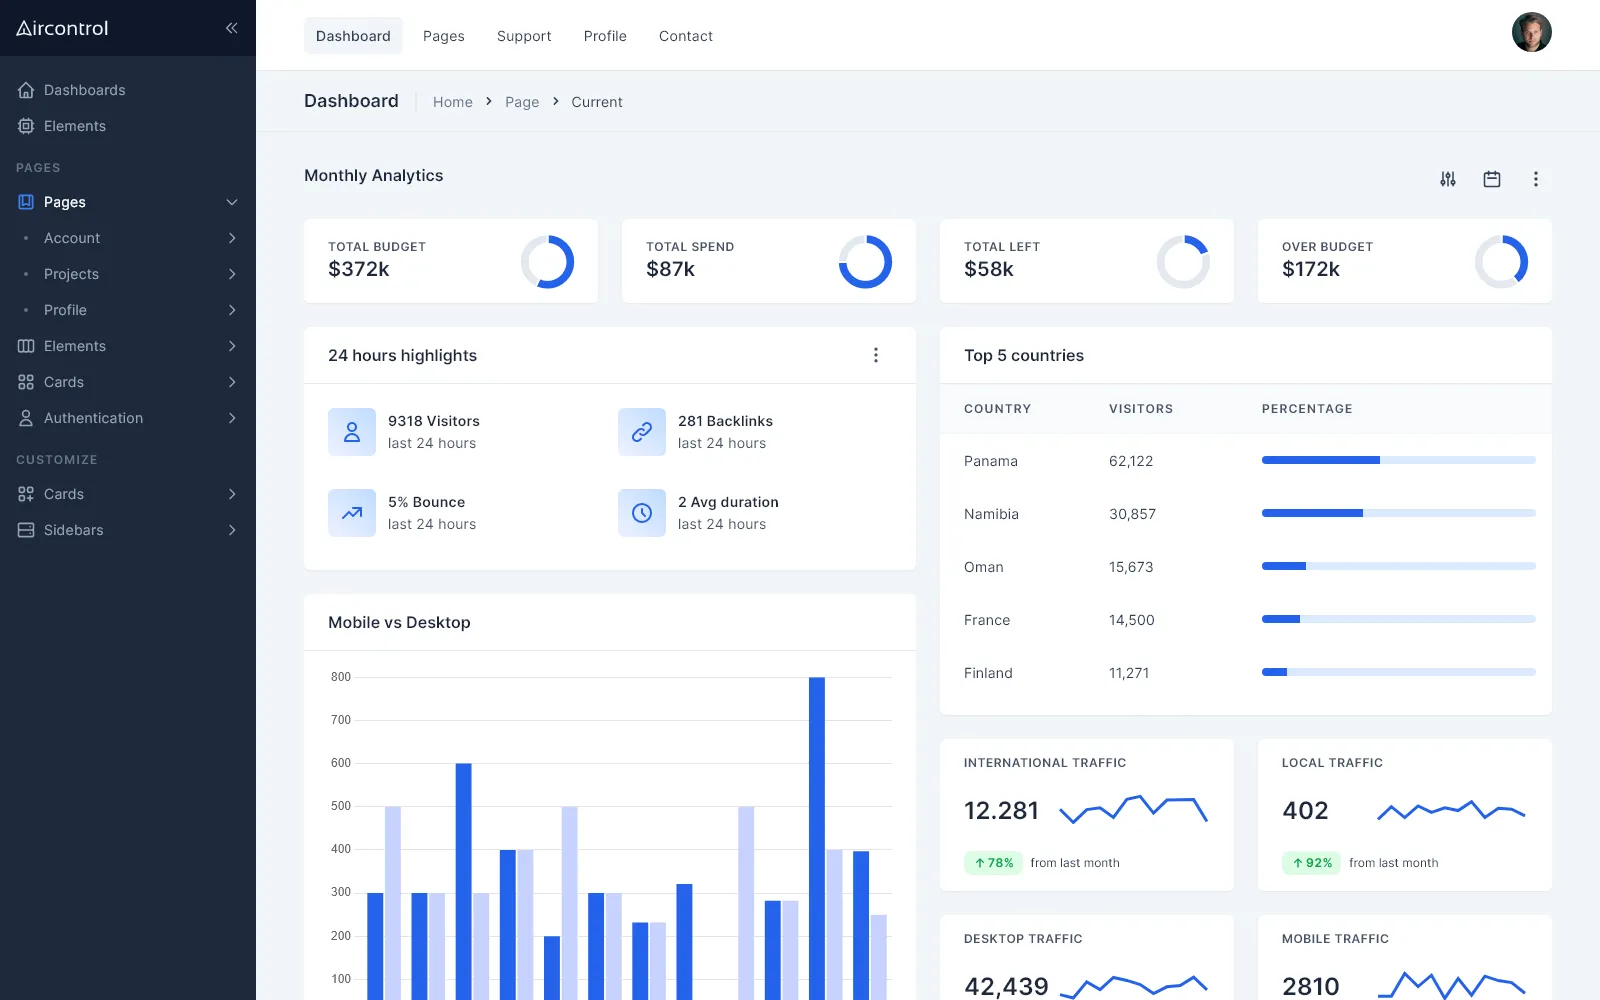Click the Sidebars layout icon
This screenshot has width=1600, height=1000.
[26, 530]
